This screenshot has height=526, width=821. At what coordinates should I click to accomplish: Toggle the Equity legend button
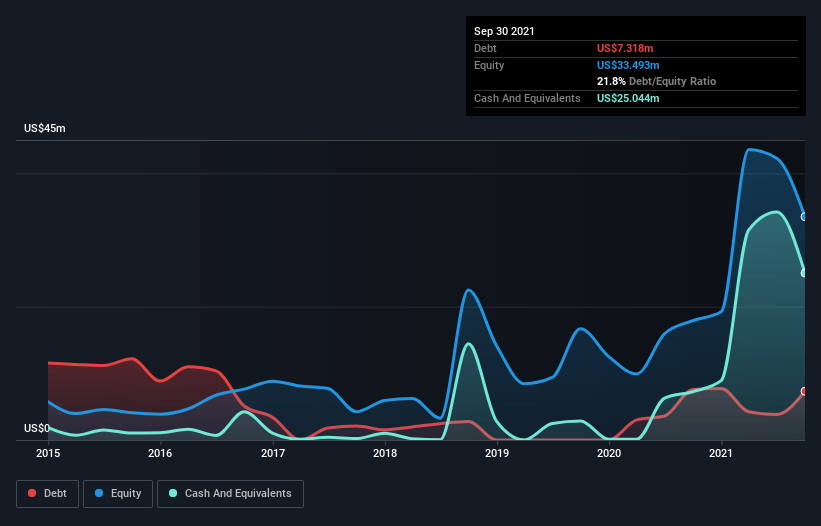point(118,494)
